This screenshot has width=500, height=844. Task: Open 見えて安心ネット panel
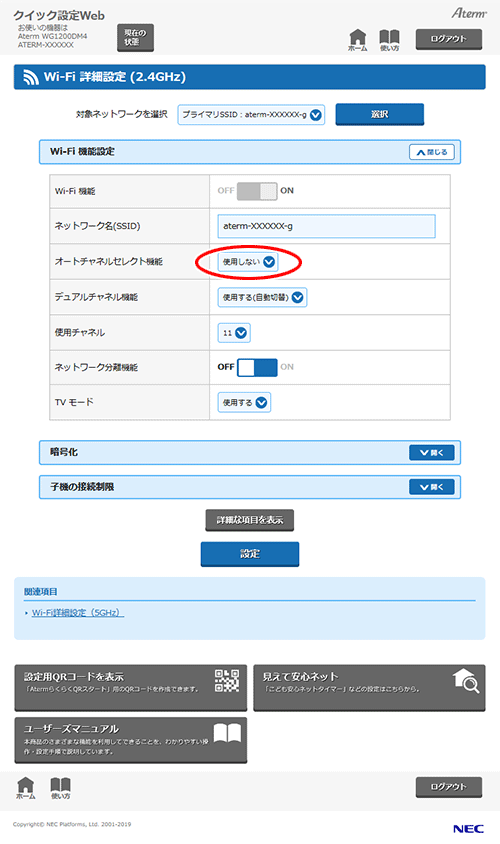(369, 687)
